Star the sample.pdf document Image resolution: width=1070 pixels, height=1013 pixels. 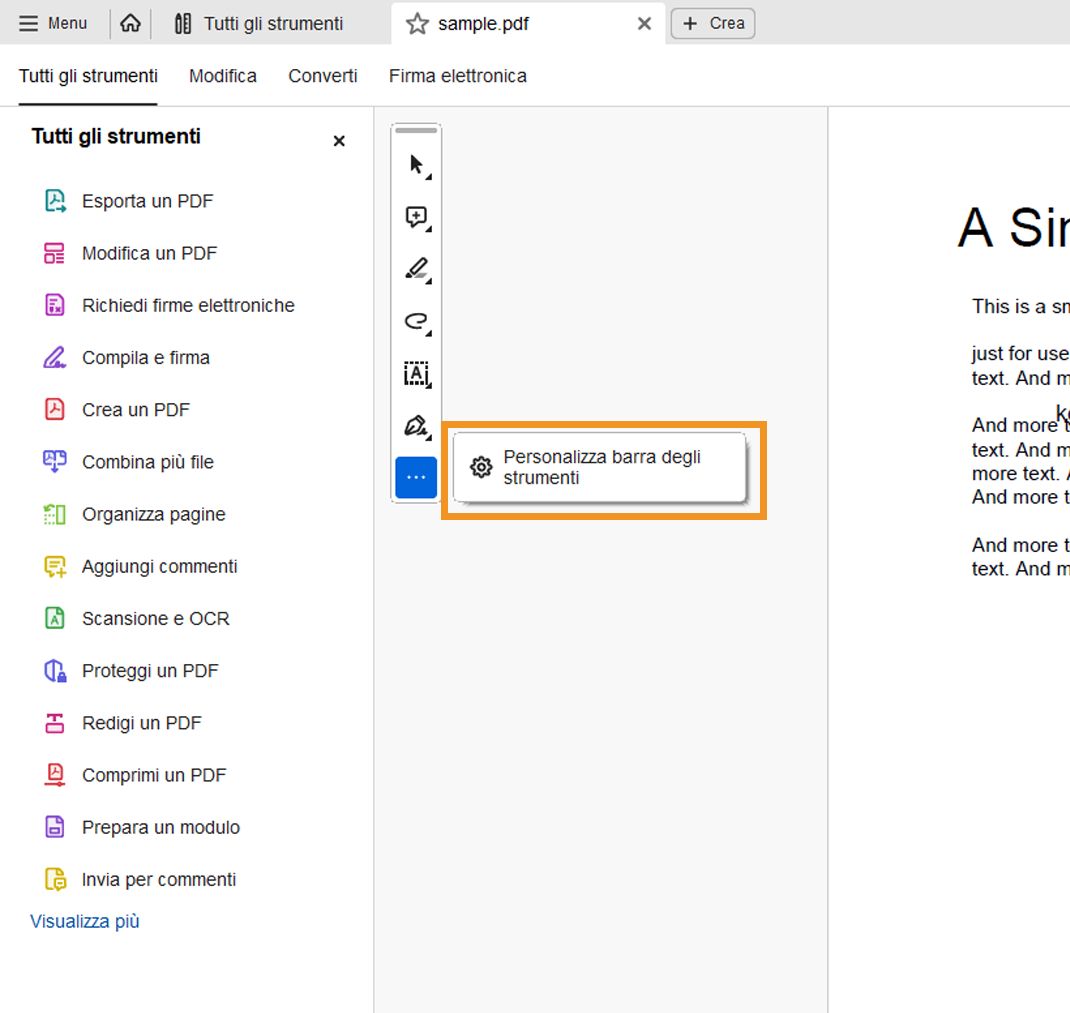click(417, 24)
